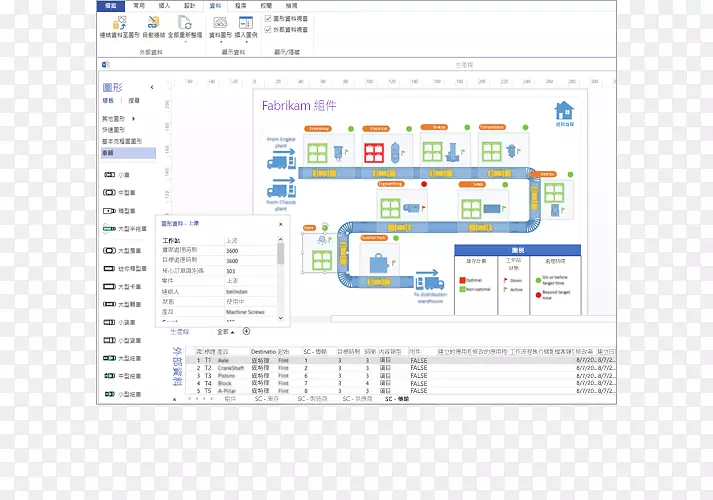The image size is (713, 500).
Task: Open the 全部 all pages dropdown
Action: pos(226,332)
